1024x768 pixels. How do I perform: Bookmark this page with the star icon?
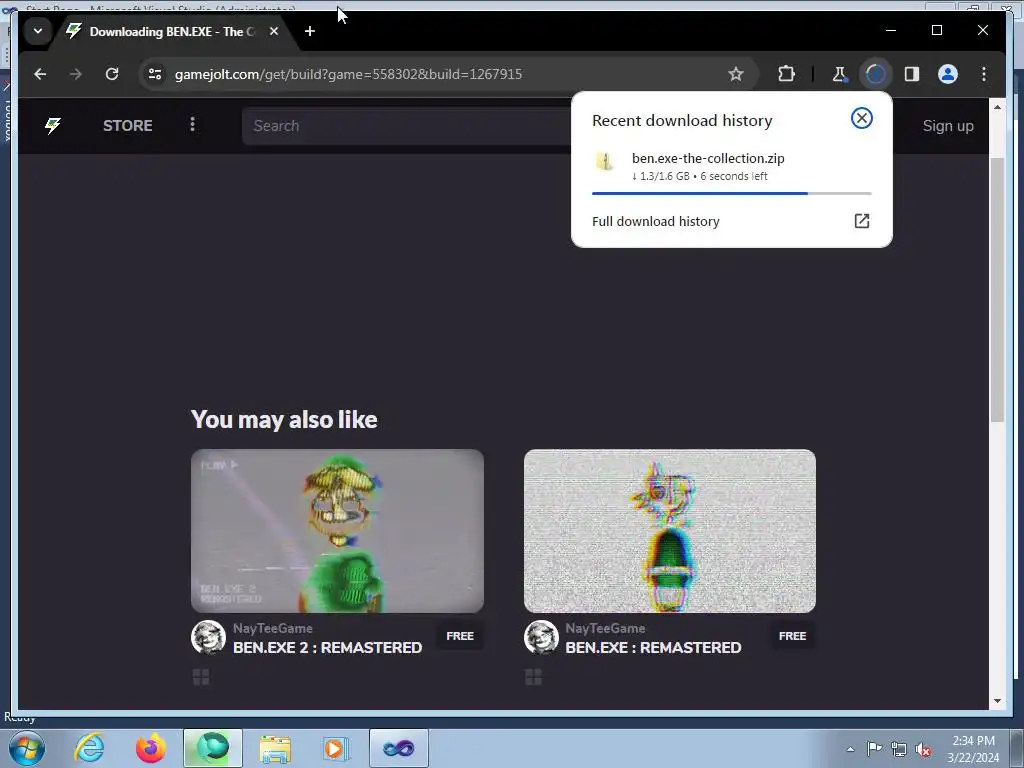pyautogui.click(x=735, y=74)
